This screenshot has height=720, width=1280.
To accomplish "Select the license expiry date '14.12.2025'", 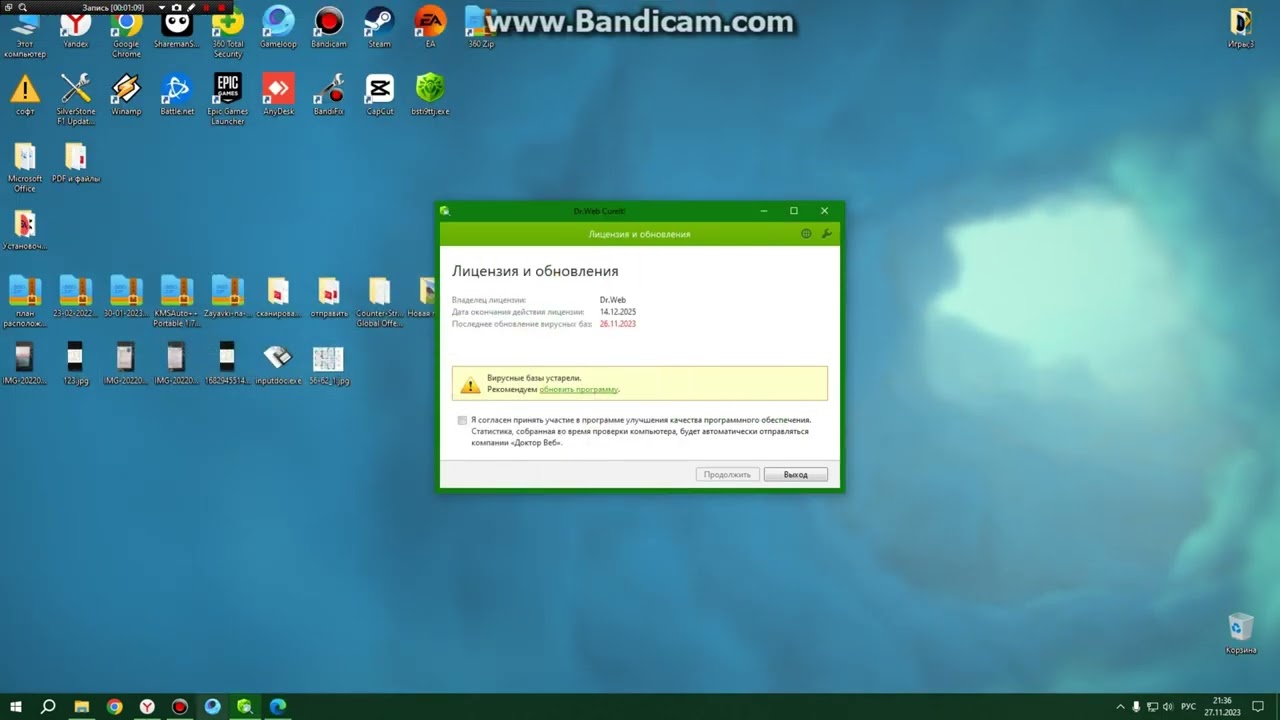I will [x=618, y=312].
